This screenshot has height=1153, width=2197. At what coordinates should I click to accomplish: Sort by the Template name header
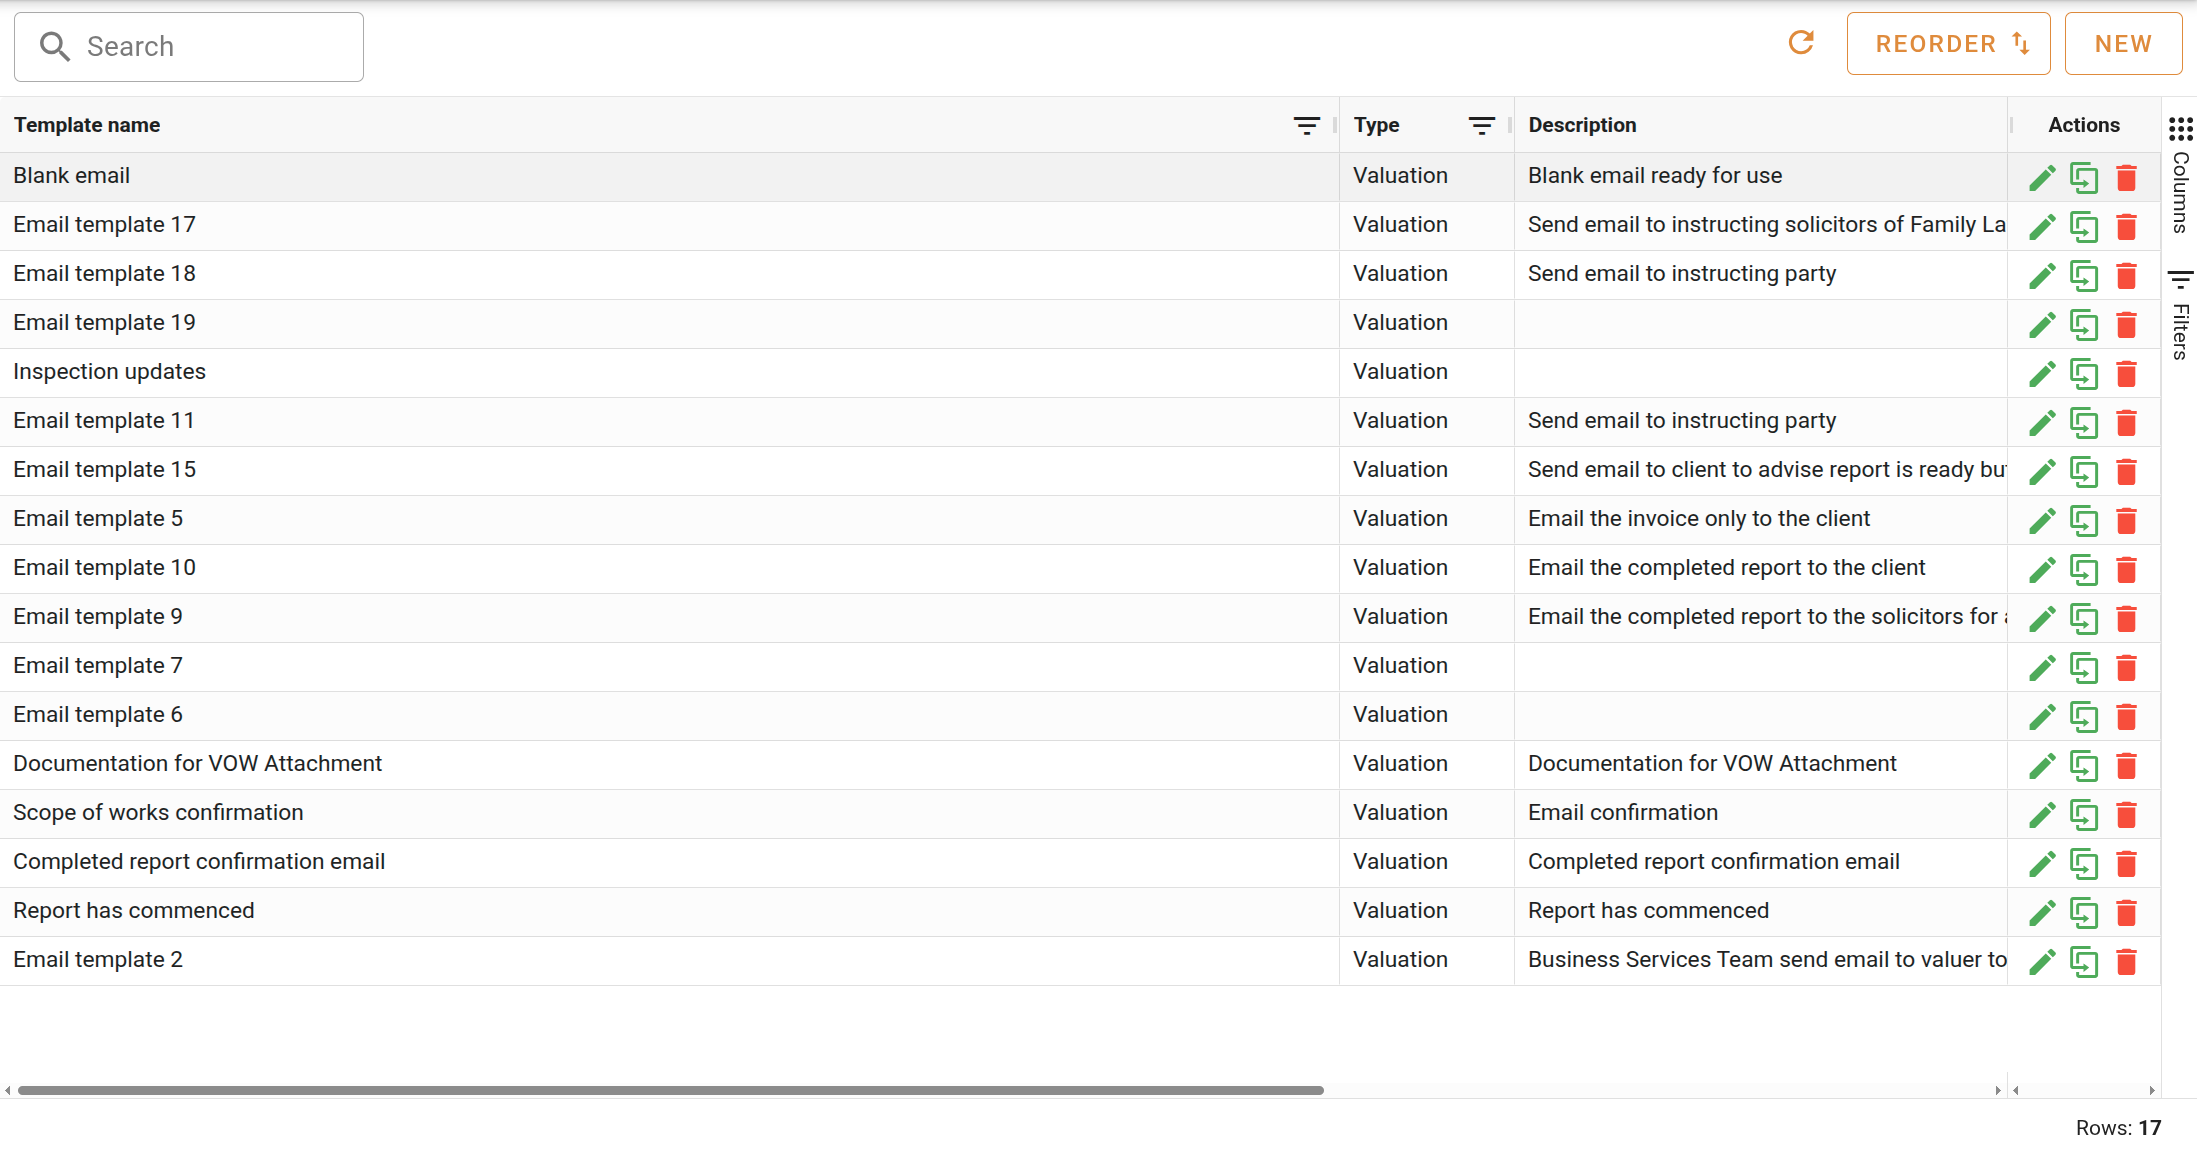pos(87,125)
